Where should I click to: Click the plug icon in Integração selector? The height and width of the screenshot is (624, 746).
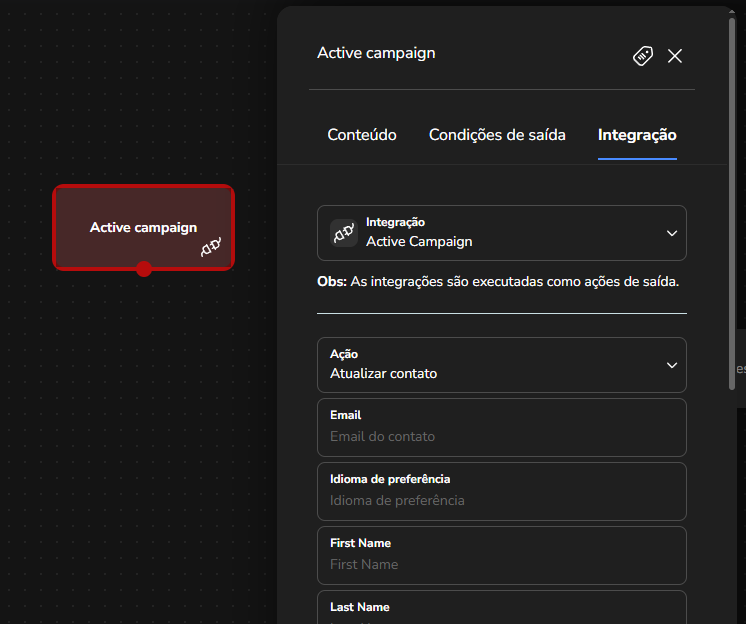pos(344,233)
